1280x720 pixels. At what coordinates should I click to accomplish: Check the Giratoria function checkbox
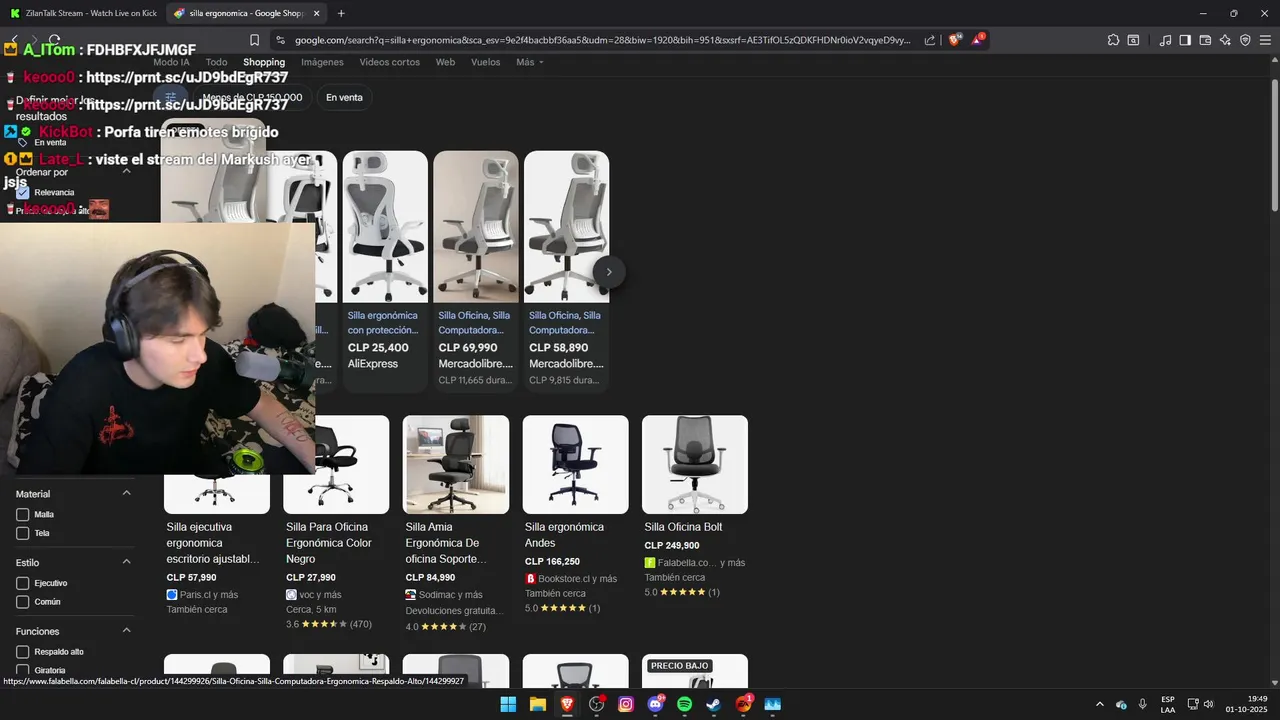pyautogui.click(x=22, y=670)
